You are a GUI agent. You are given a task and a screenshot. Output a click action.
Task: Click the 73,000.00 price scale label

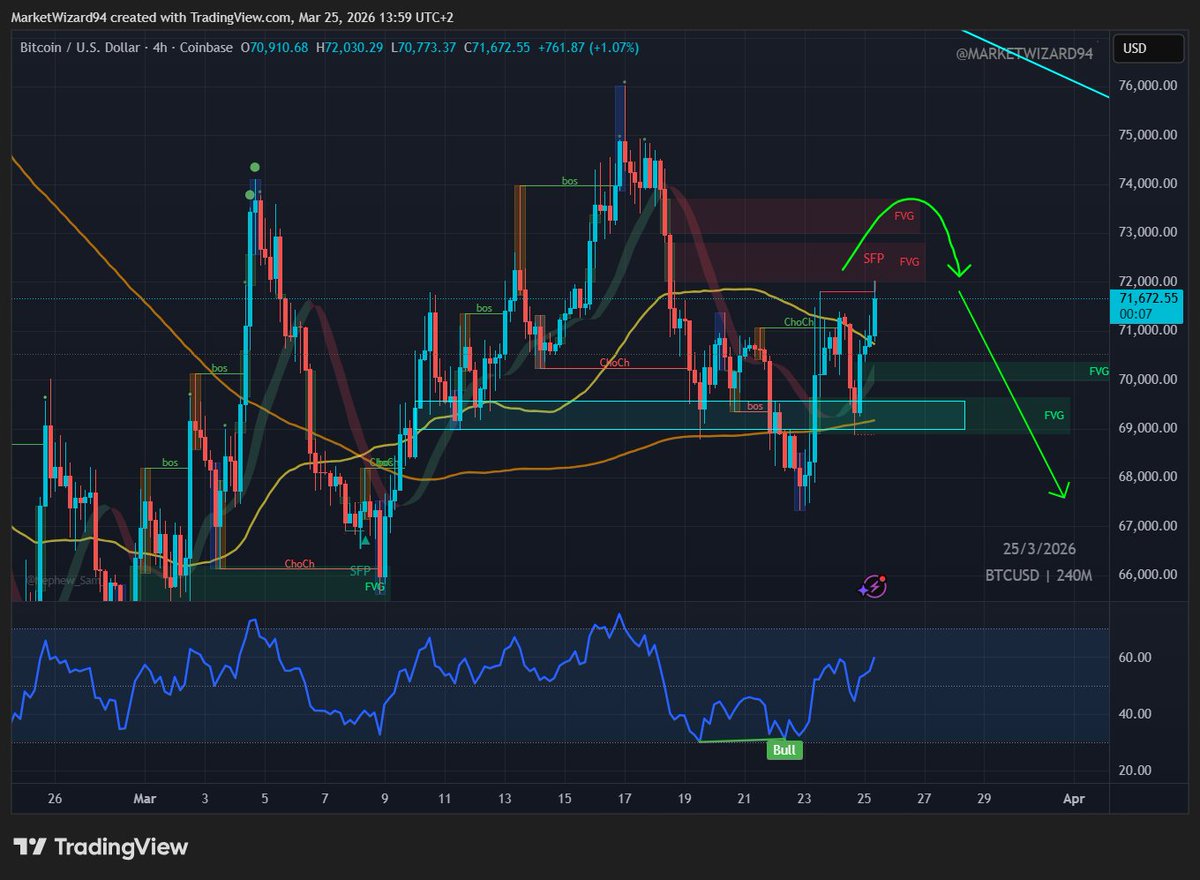tap(1149, 233)
